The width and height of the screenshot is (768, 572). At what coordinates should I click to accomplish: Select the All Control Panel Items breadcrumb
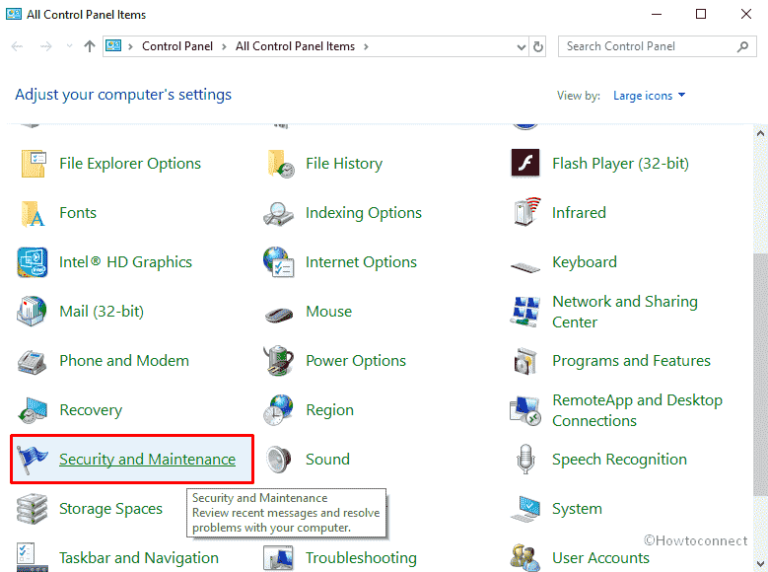295,47
